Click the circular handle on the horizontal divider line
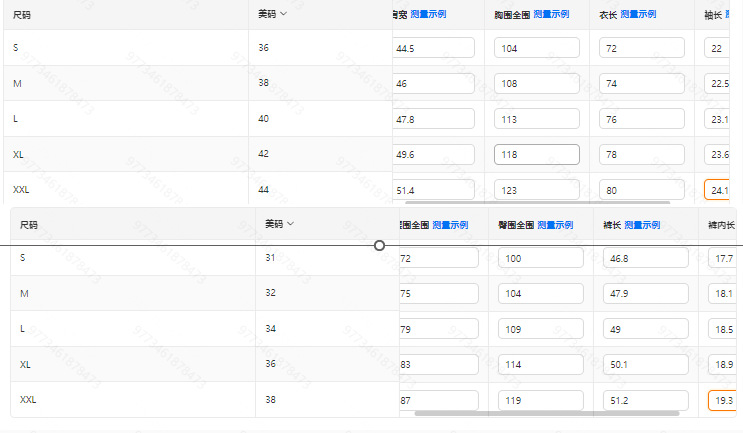Screen dimensions: 743x433 pos(380,245)
